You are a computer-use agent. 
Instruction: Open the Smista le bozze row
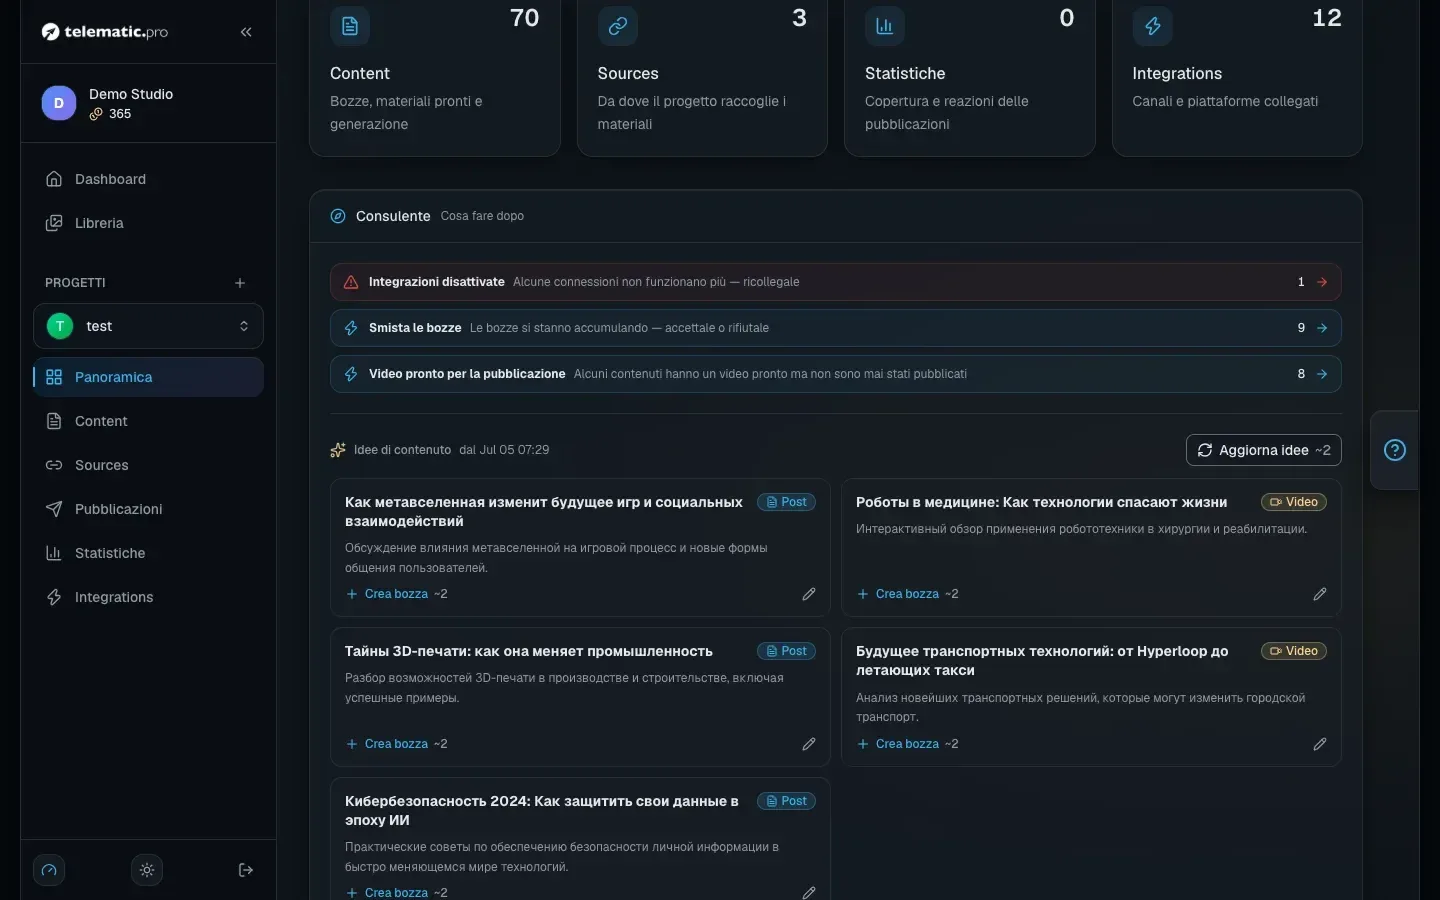(836, 328)
